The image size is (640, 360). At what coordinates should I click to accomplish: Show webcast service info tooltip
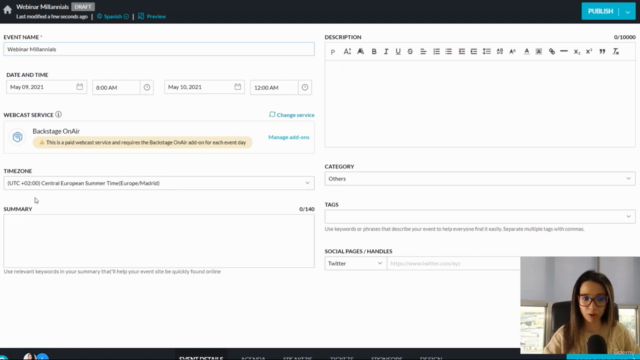point(58,115)
